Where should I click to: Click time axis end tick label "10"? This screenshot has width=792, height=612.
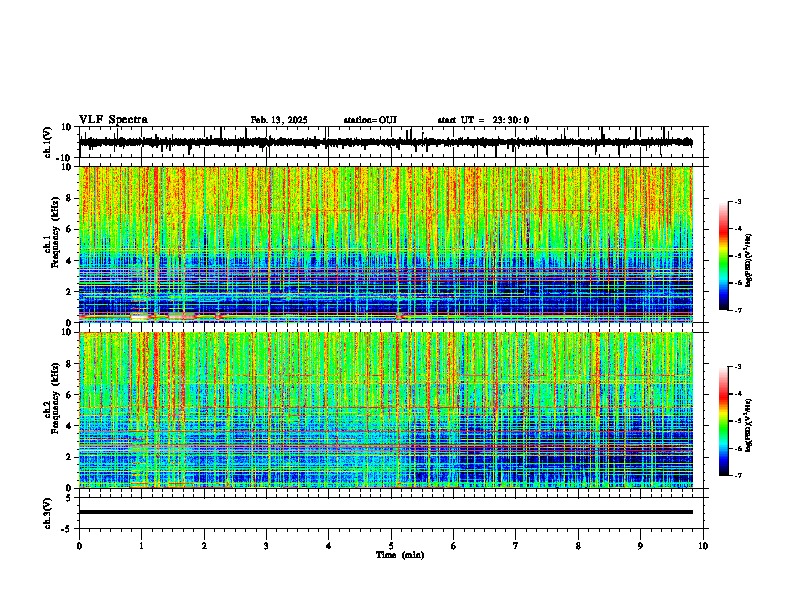(x=703, y=546)
